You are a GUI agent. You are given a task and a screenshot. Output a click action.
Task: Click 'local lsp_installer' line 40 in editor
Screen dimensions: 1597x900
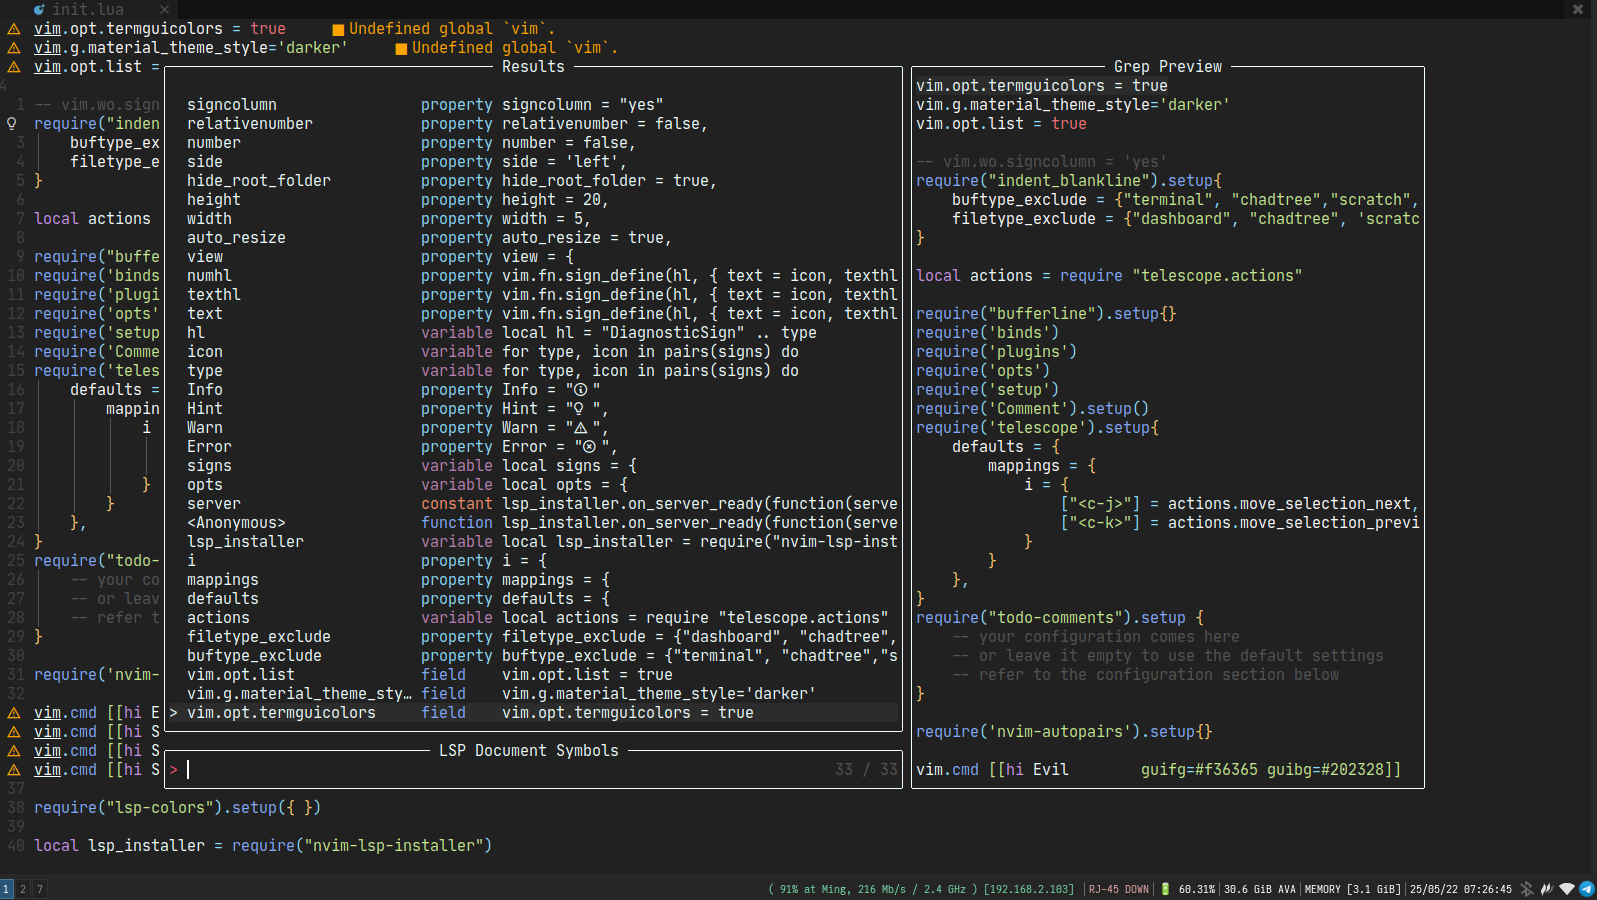click(263, 846)
